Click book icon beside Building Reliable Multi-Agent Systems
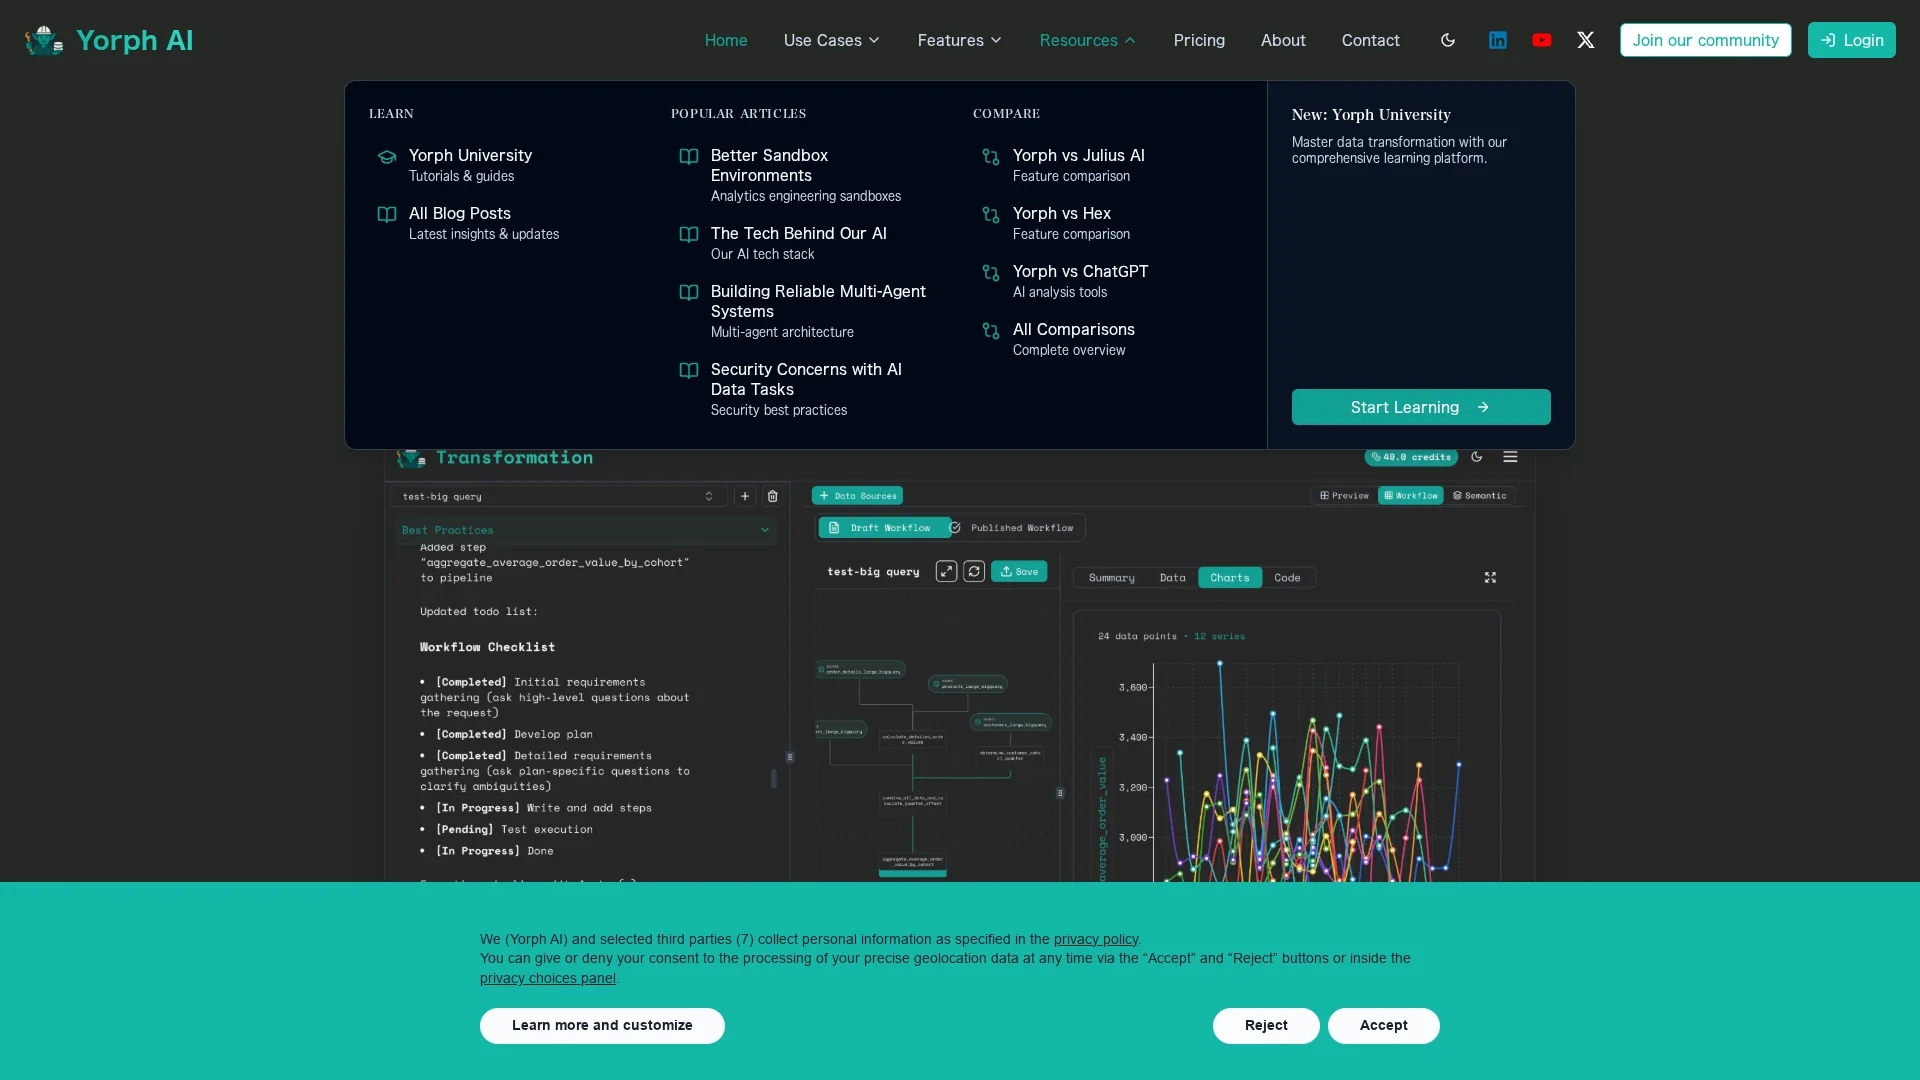The height and width of the screenshot is (1080, 1920). (x=689, y=293)
